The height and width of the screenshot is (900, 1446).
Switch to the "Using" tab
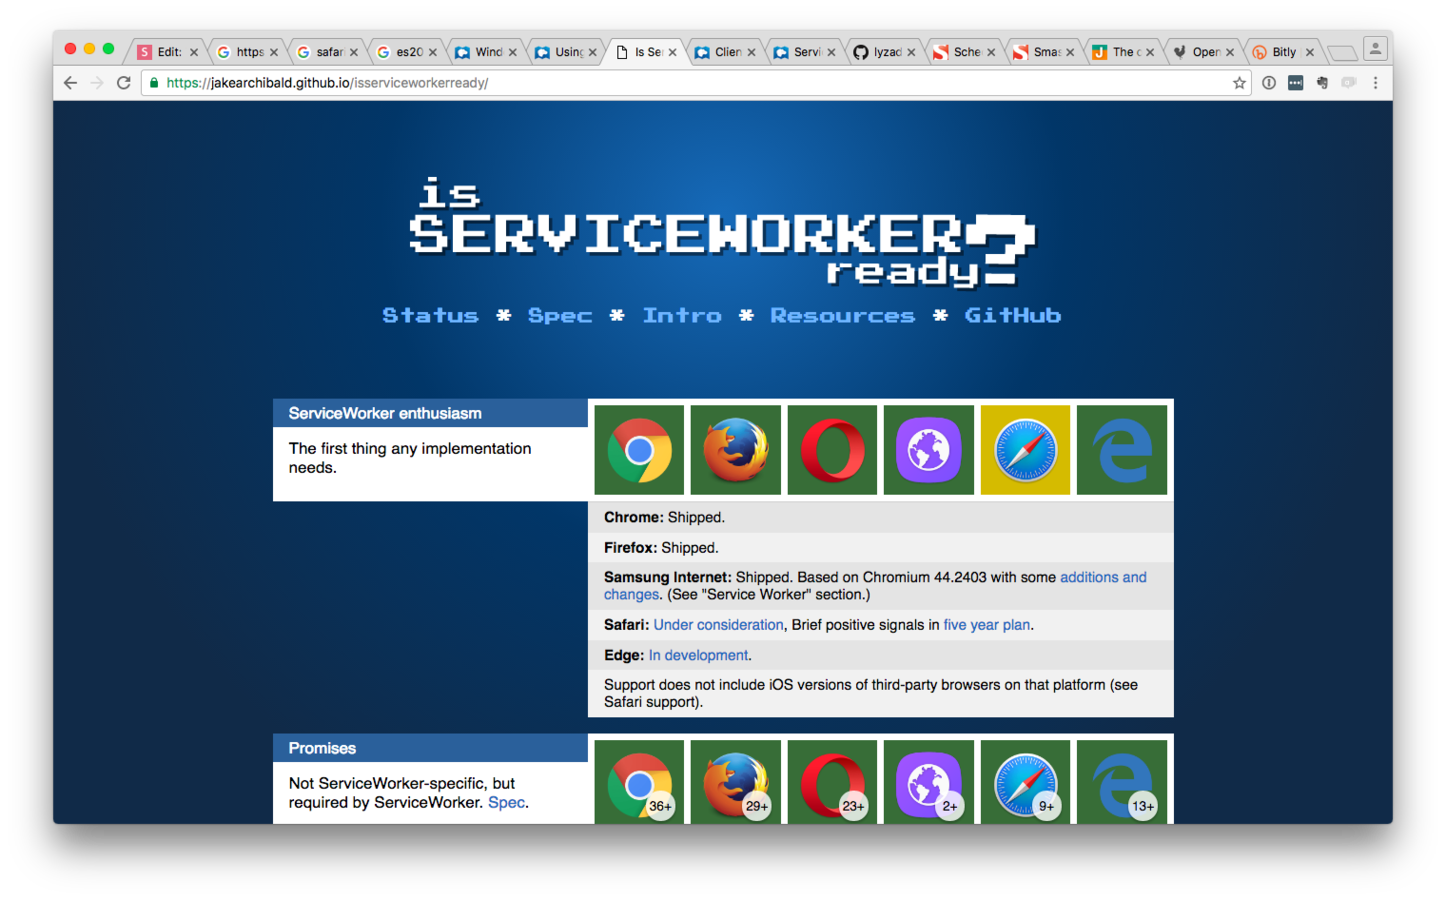coord(567,52)
